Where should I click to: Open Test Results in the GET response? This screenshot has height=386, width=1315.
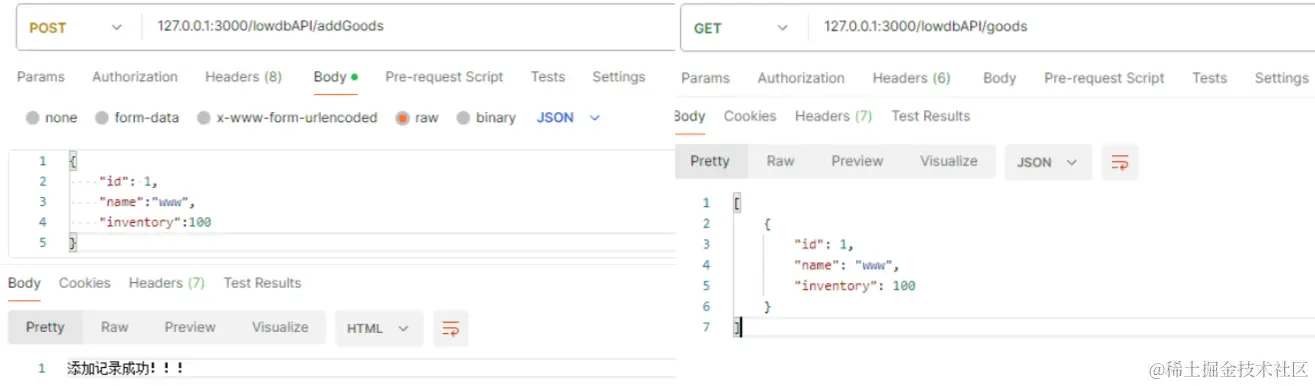click(x=931, y=116)
